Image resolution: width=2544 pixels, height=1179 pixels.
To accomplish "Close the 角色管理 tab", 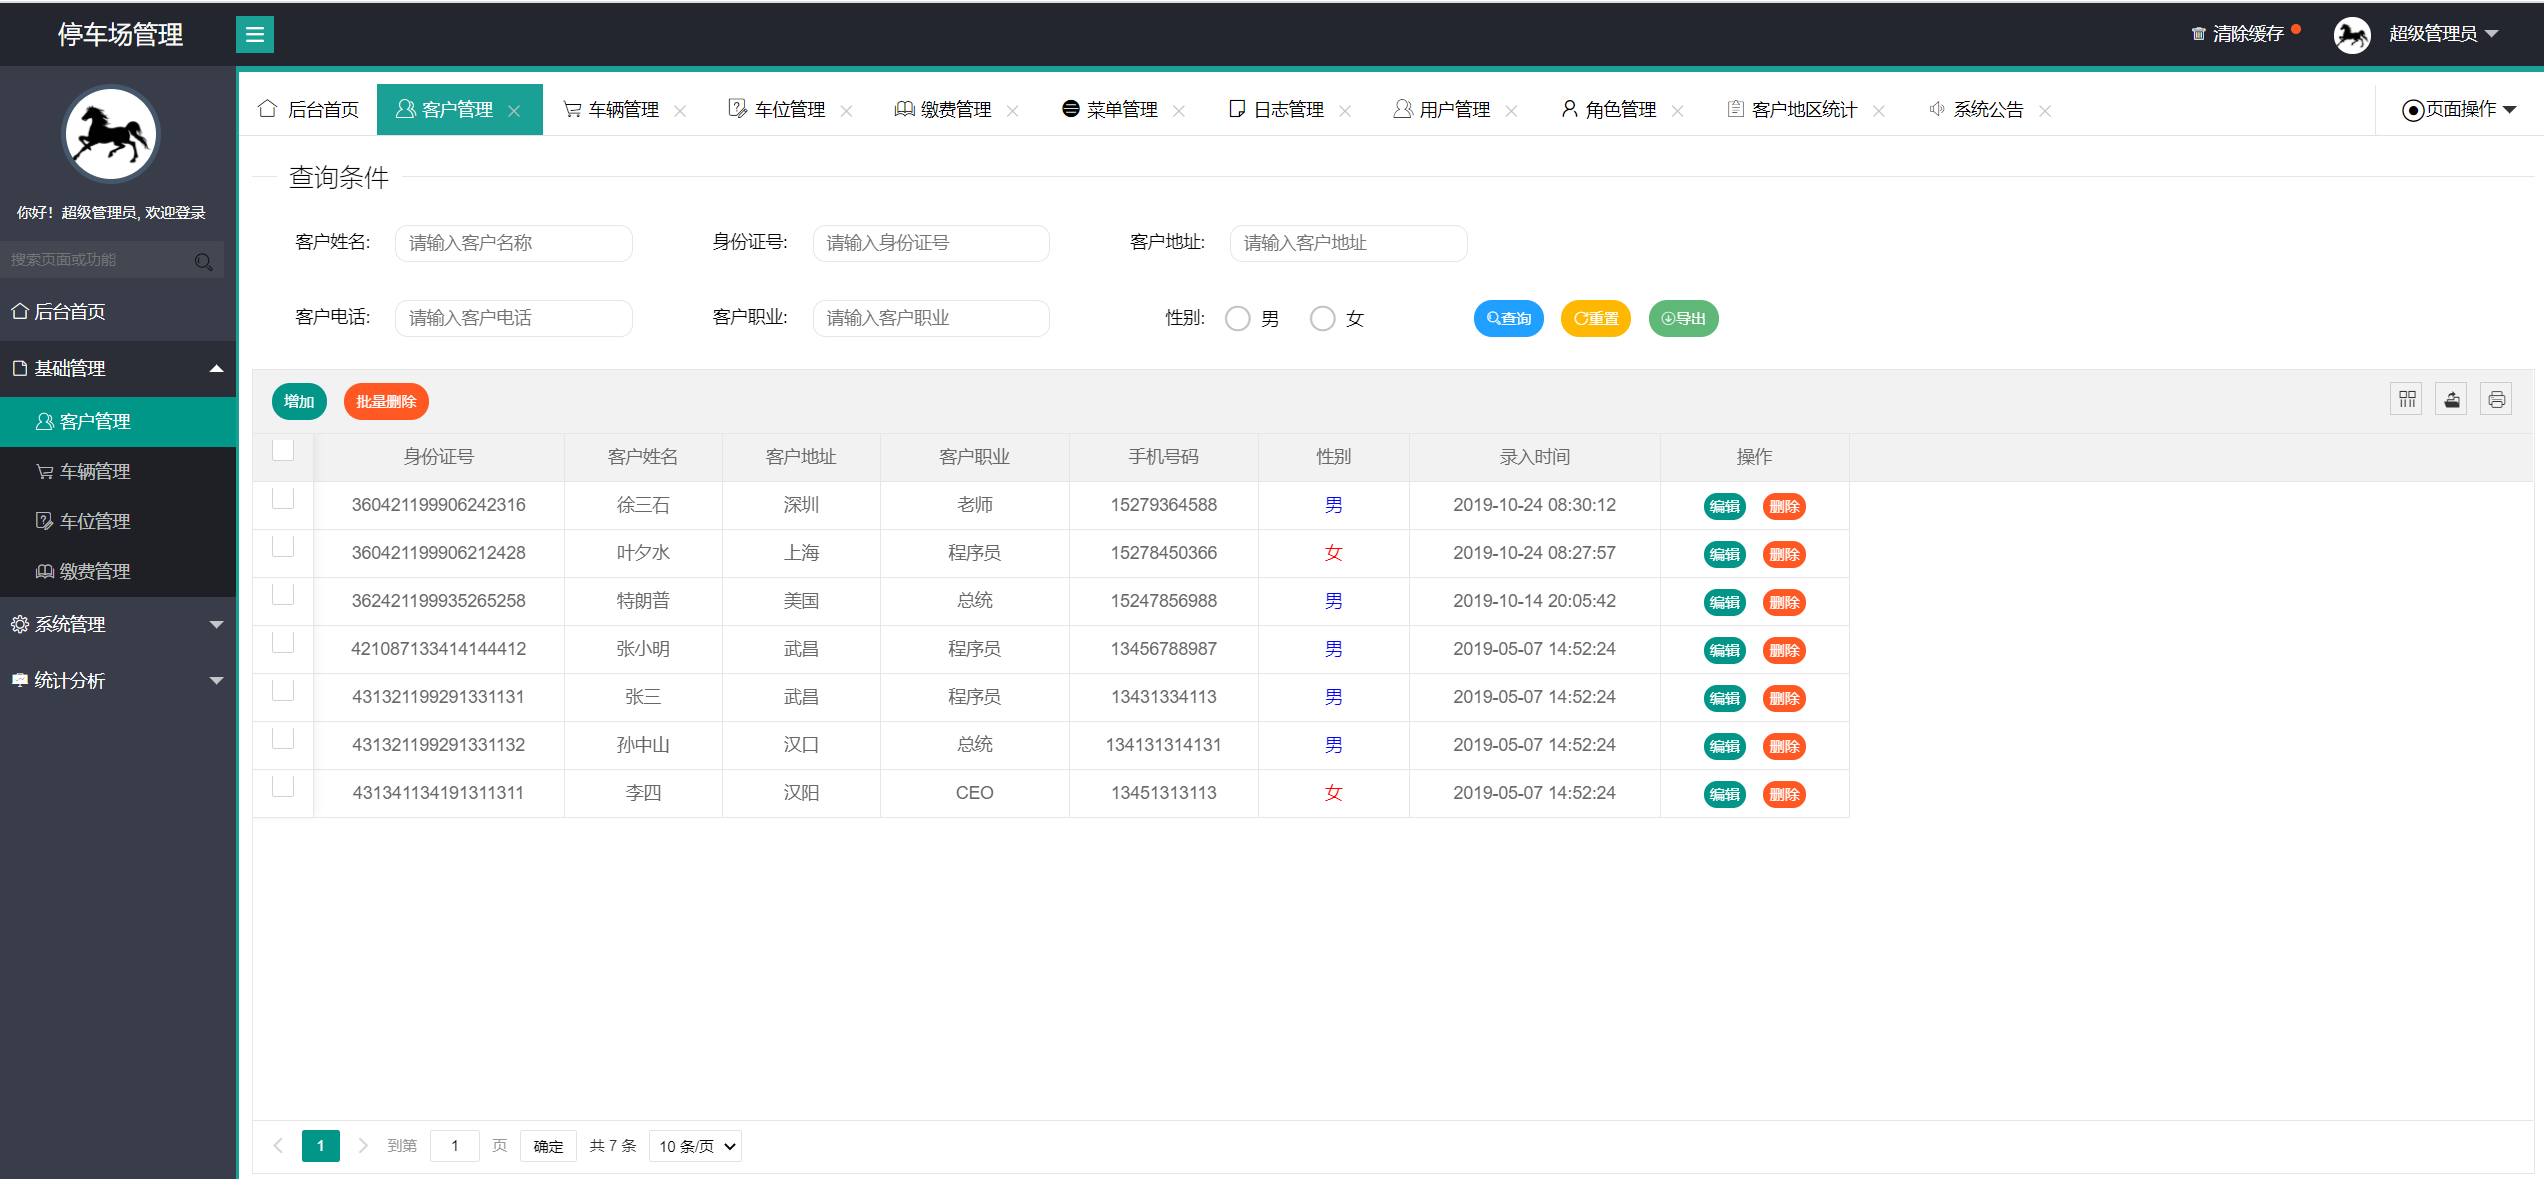I will [1677, 111].
